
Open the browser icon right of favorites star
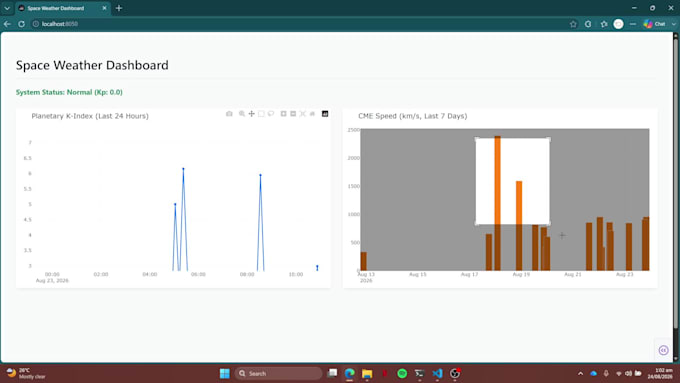[x=588, y=24]
